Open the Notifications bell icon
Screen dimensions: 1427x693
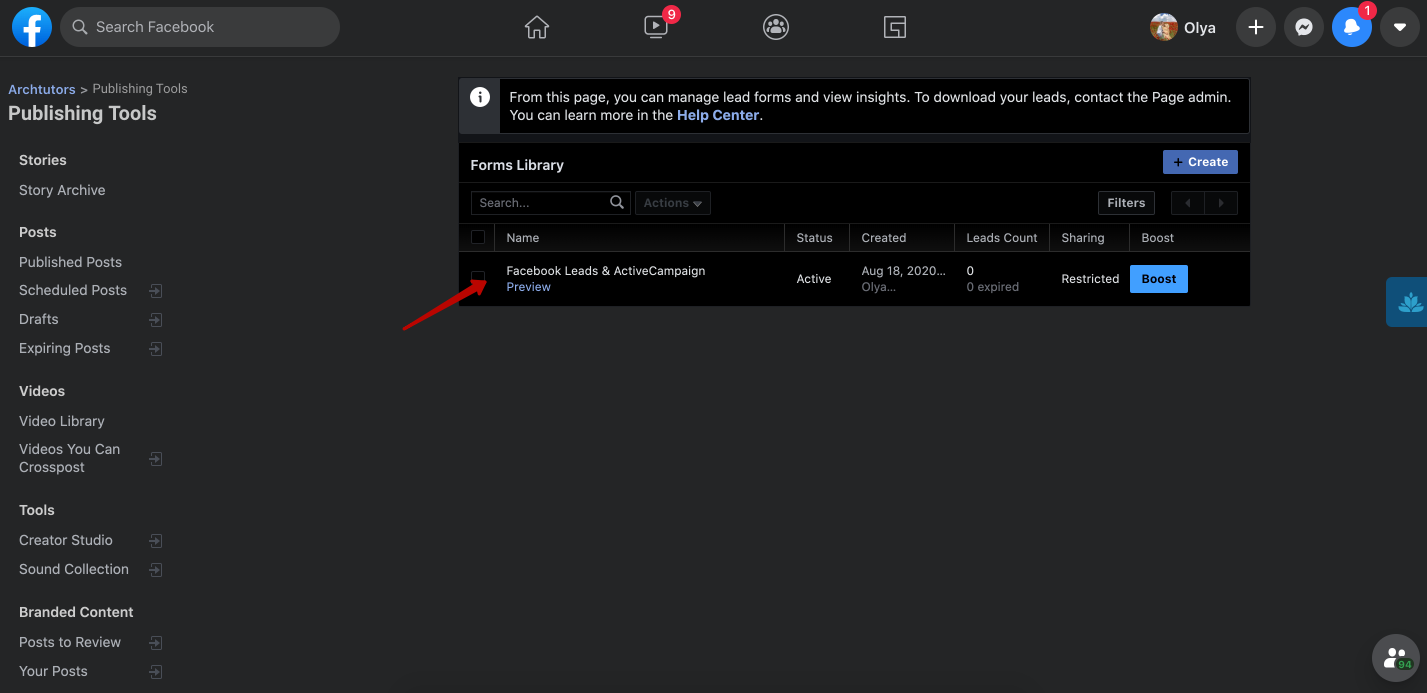1351,28
